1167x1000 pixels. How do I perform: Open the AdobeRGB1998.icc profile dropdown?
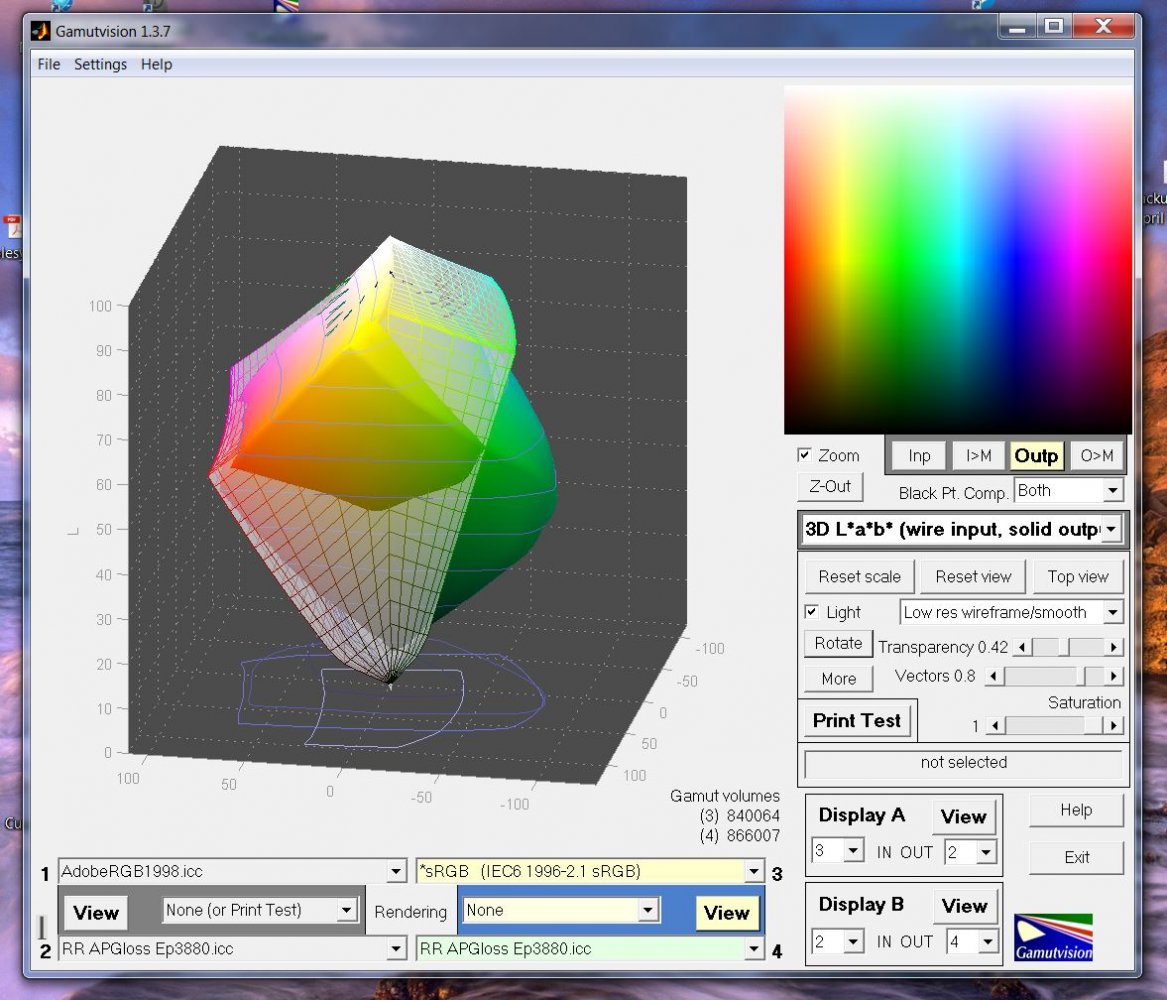click(396, 872)
